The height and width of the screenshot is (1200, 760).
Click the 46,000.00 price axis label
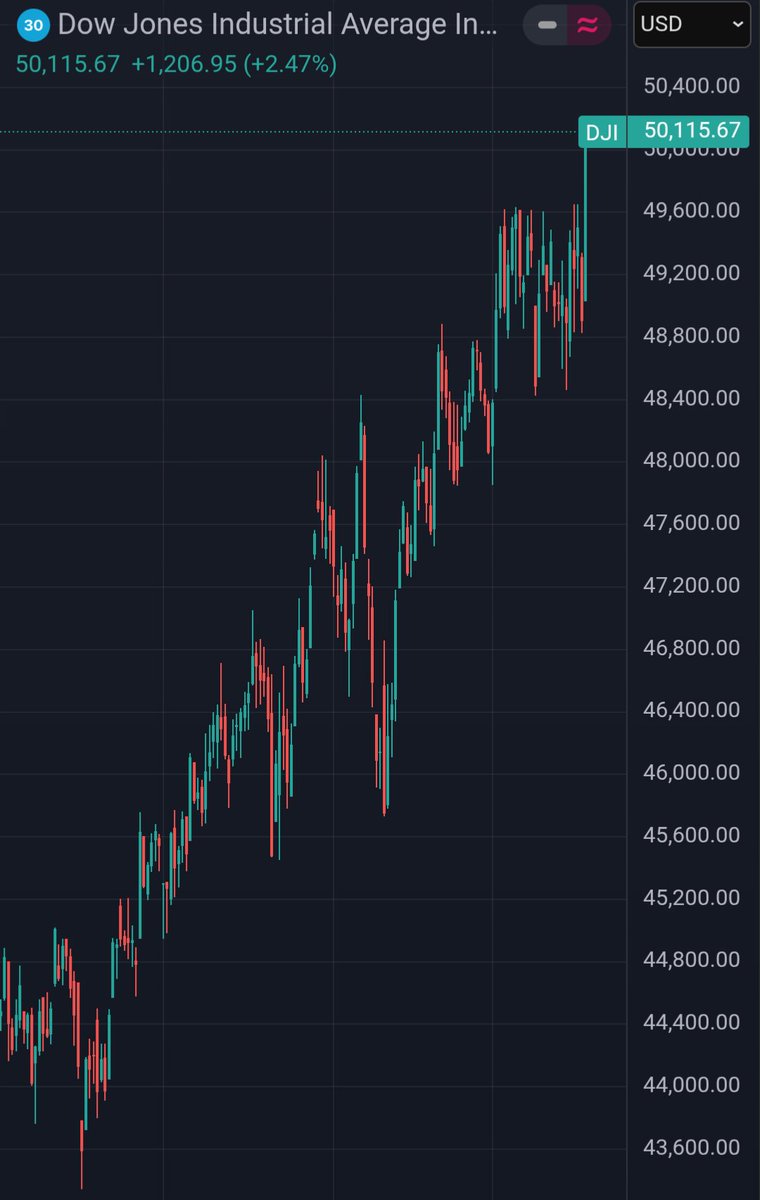[x=692, y=772]
